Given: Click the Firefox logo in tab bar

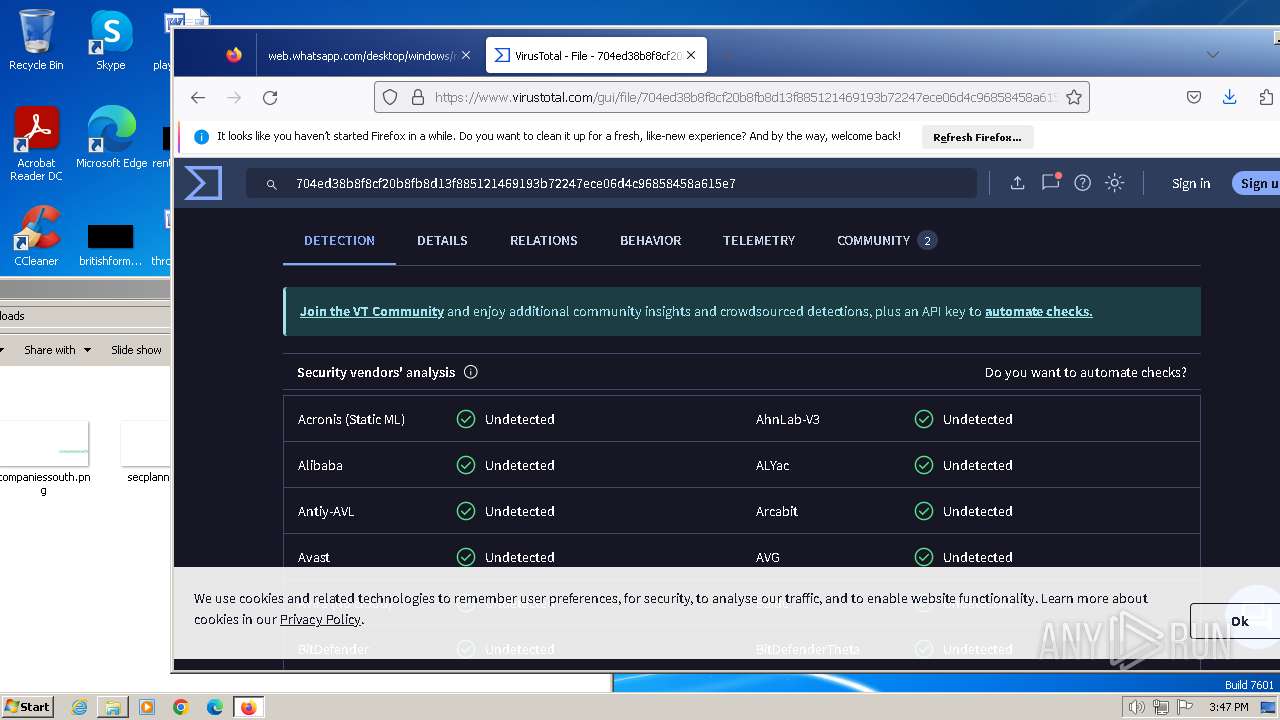Looking at the screenshot, I should click(x=234, y=55).
